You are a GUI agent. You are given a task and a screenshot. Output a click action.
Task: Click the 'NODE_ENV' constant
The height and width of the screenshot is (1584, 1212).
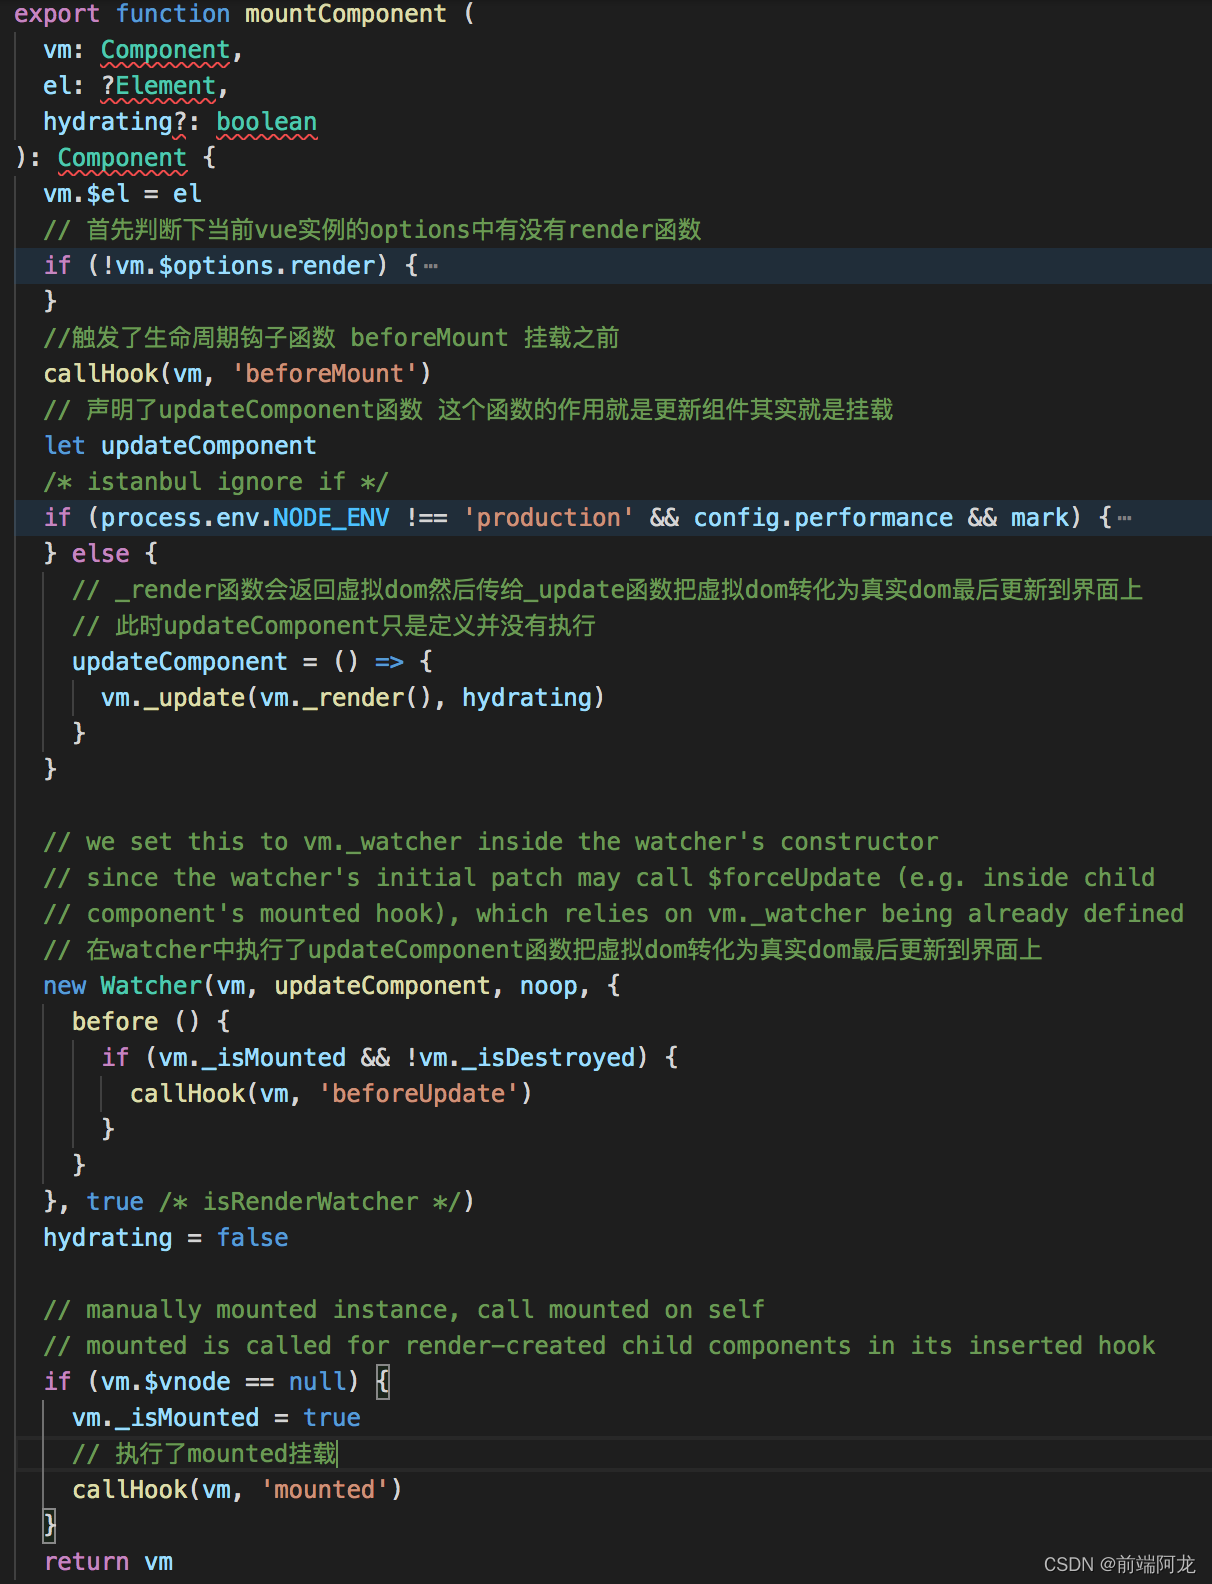[331, 518]
